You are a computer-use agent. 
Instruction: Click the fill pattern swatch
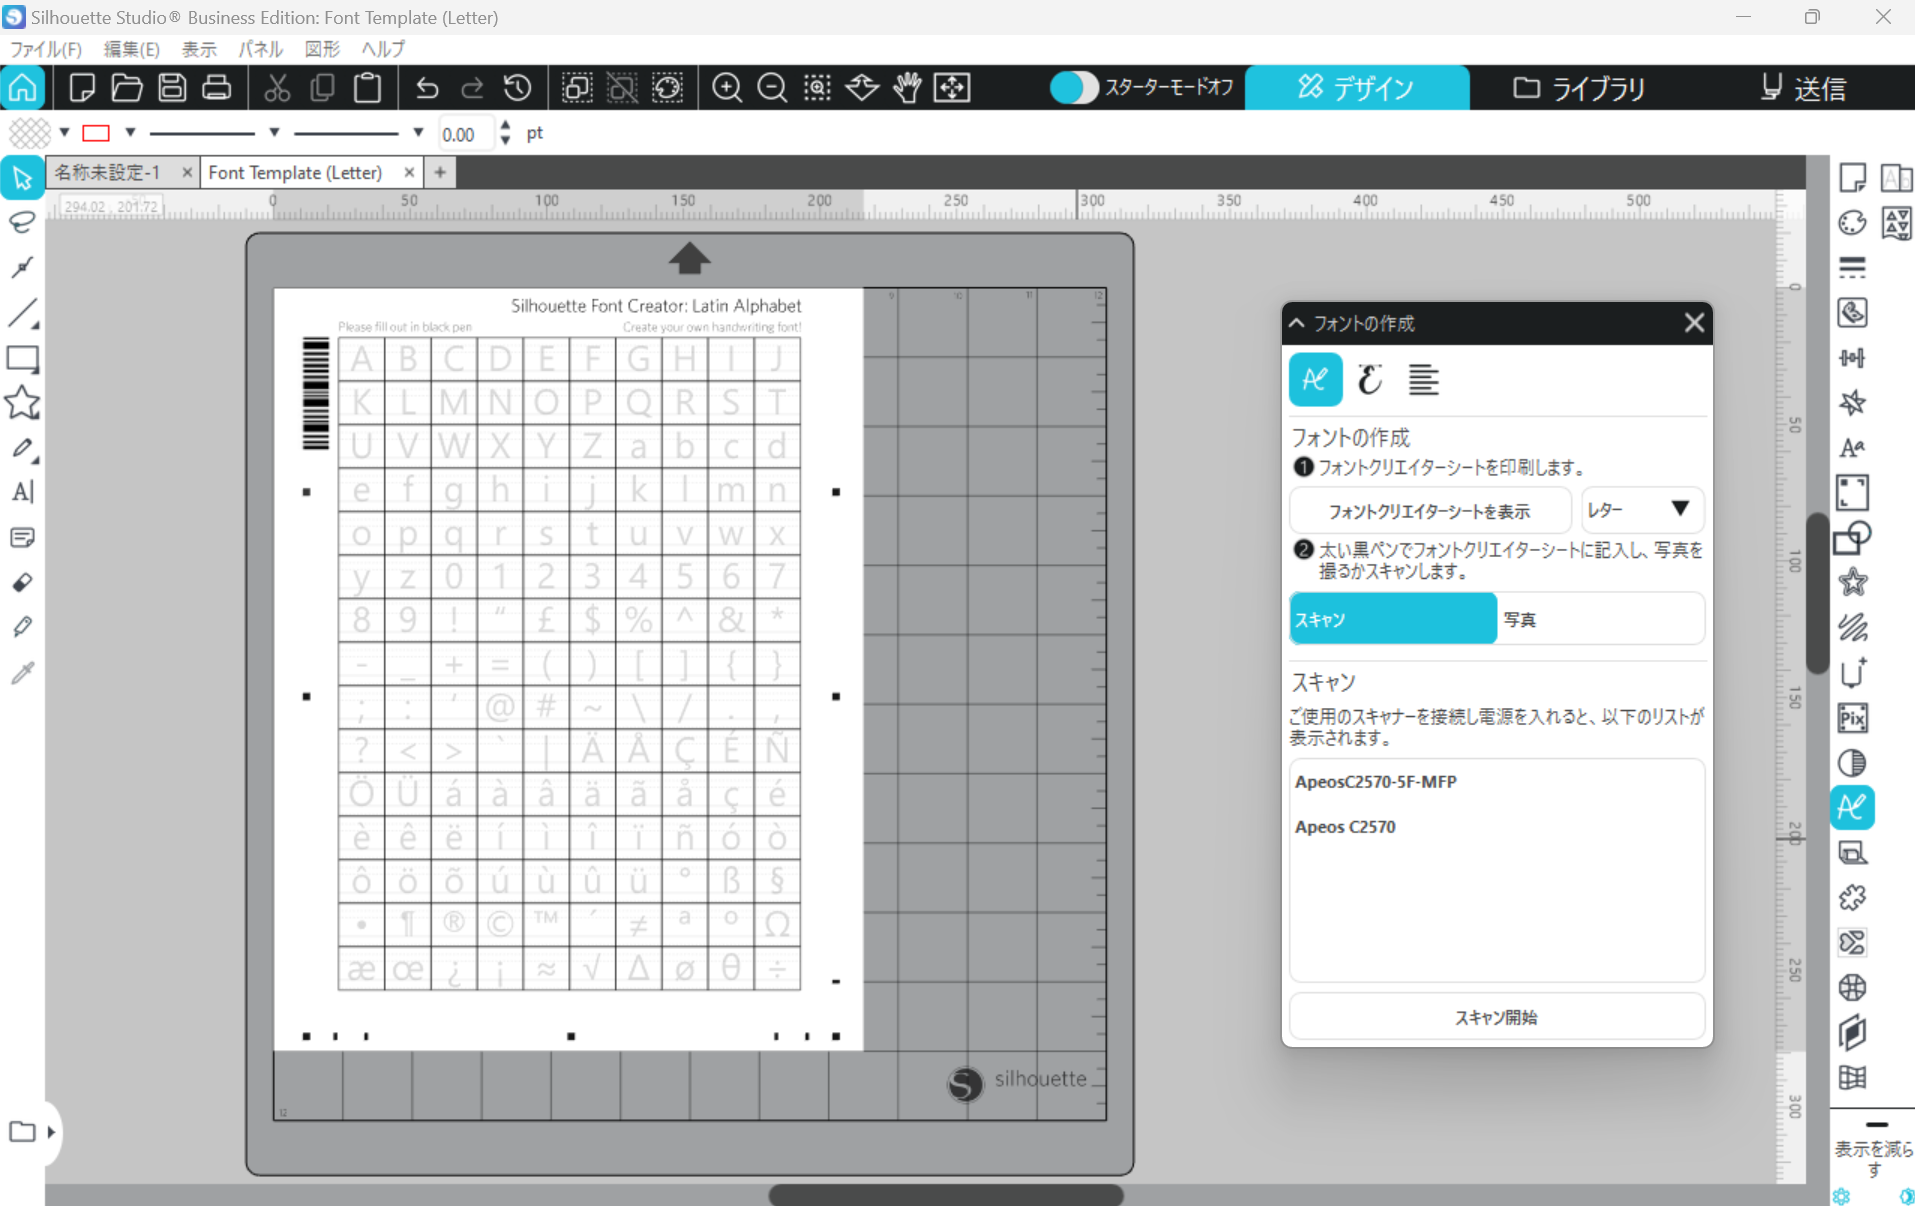[x=29, y=132]
